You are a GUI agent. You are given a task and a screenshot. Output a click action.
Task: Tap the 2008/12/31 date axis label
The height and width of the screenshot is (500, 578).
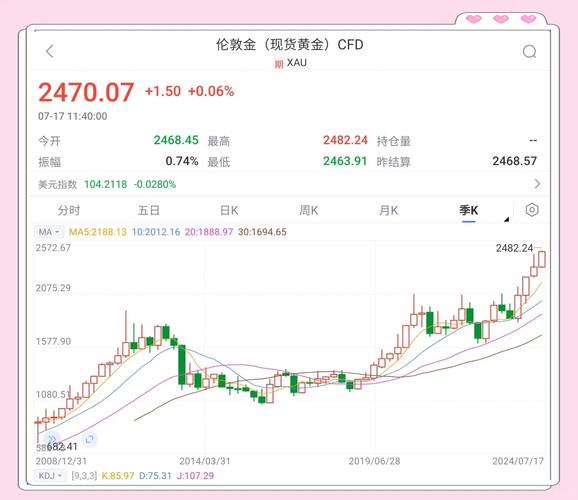[61, 461]
